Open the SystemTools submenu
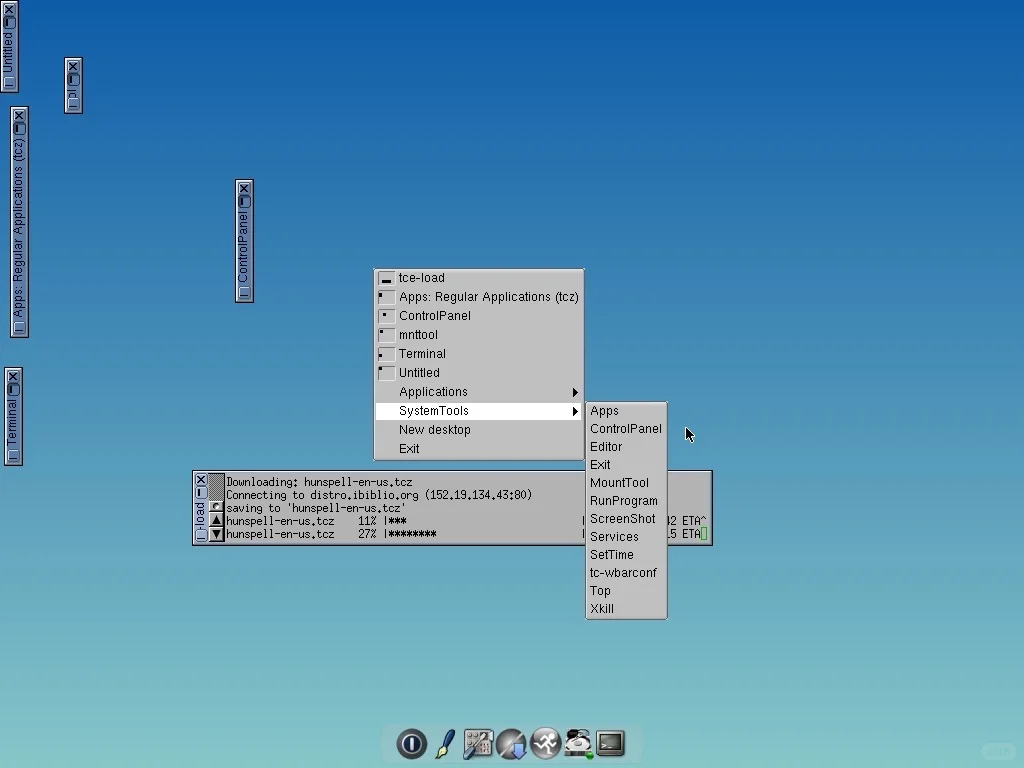Viewport: 1024px width, 768px height. [x=435, y=410]
